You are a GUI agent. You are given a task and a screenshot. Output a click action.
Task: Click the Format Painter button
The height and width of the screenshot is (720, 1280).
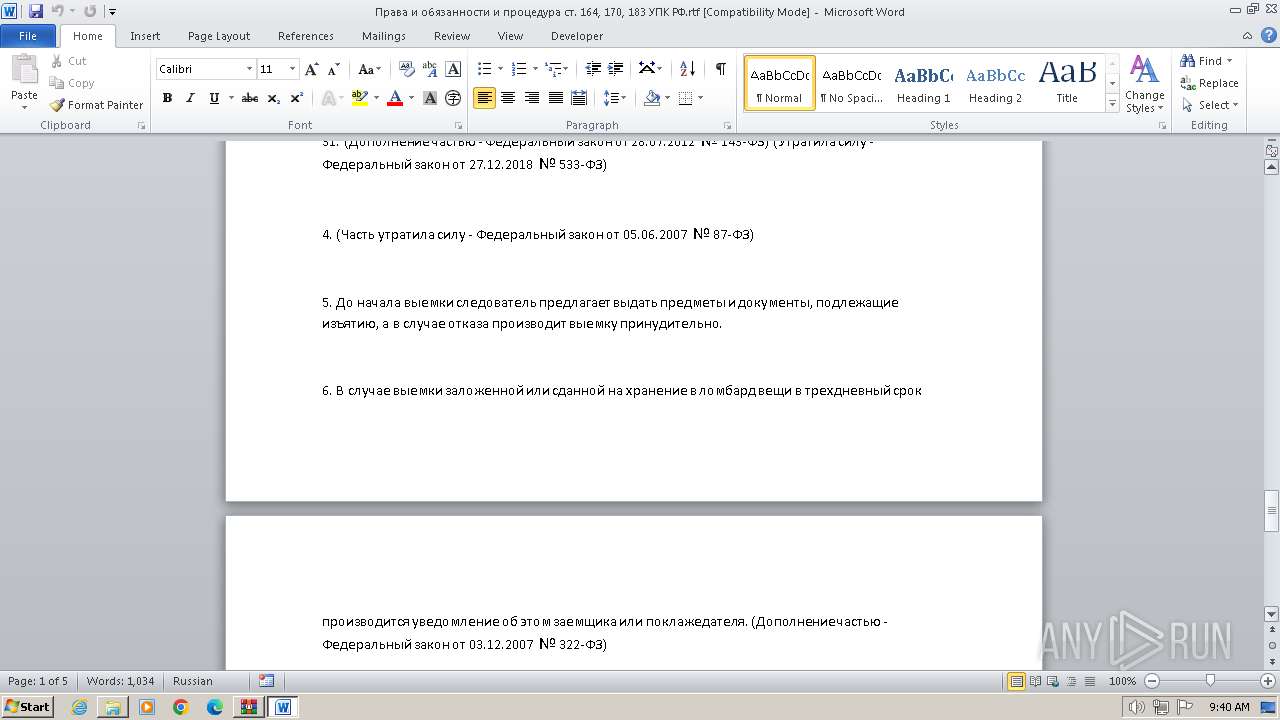(x=97, y=105)
